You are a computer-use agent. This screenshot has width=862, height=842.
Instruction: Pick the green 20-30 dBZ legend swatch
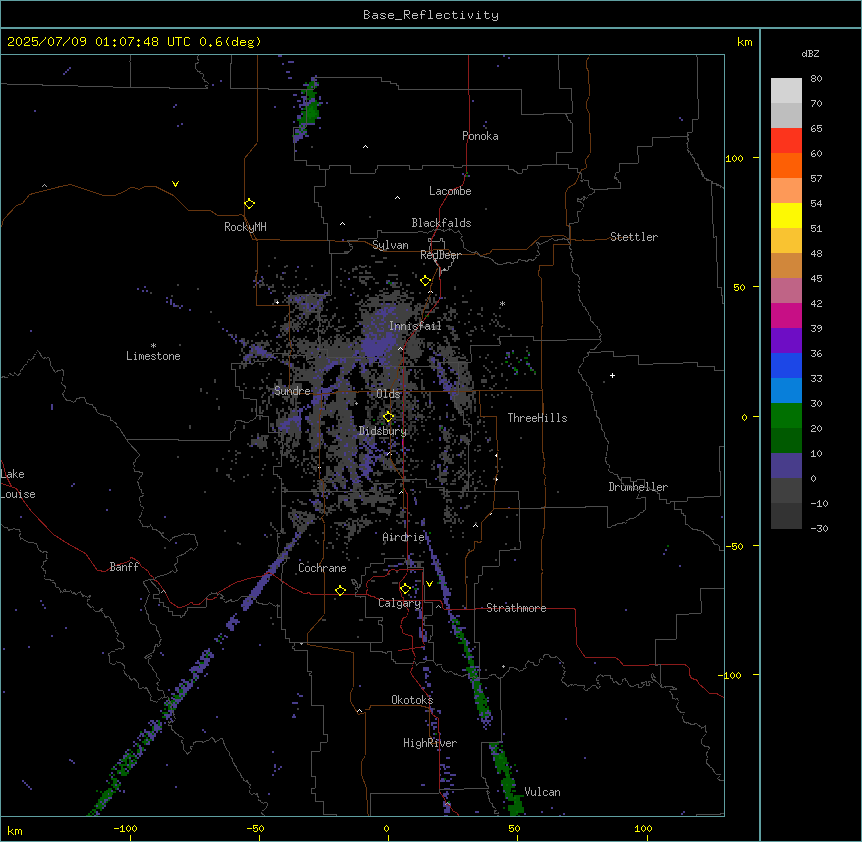(786, 416)
